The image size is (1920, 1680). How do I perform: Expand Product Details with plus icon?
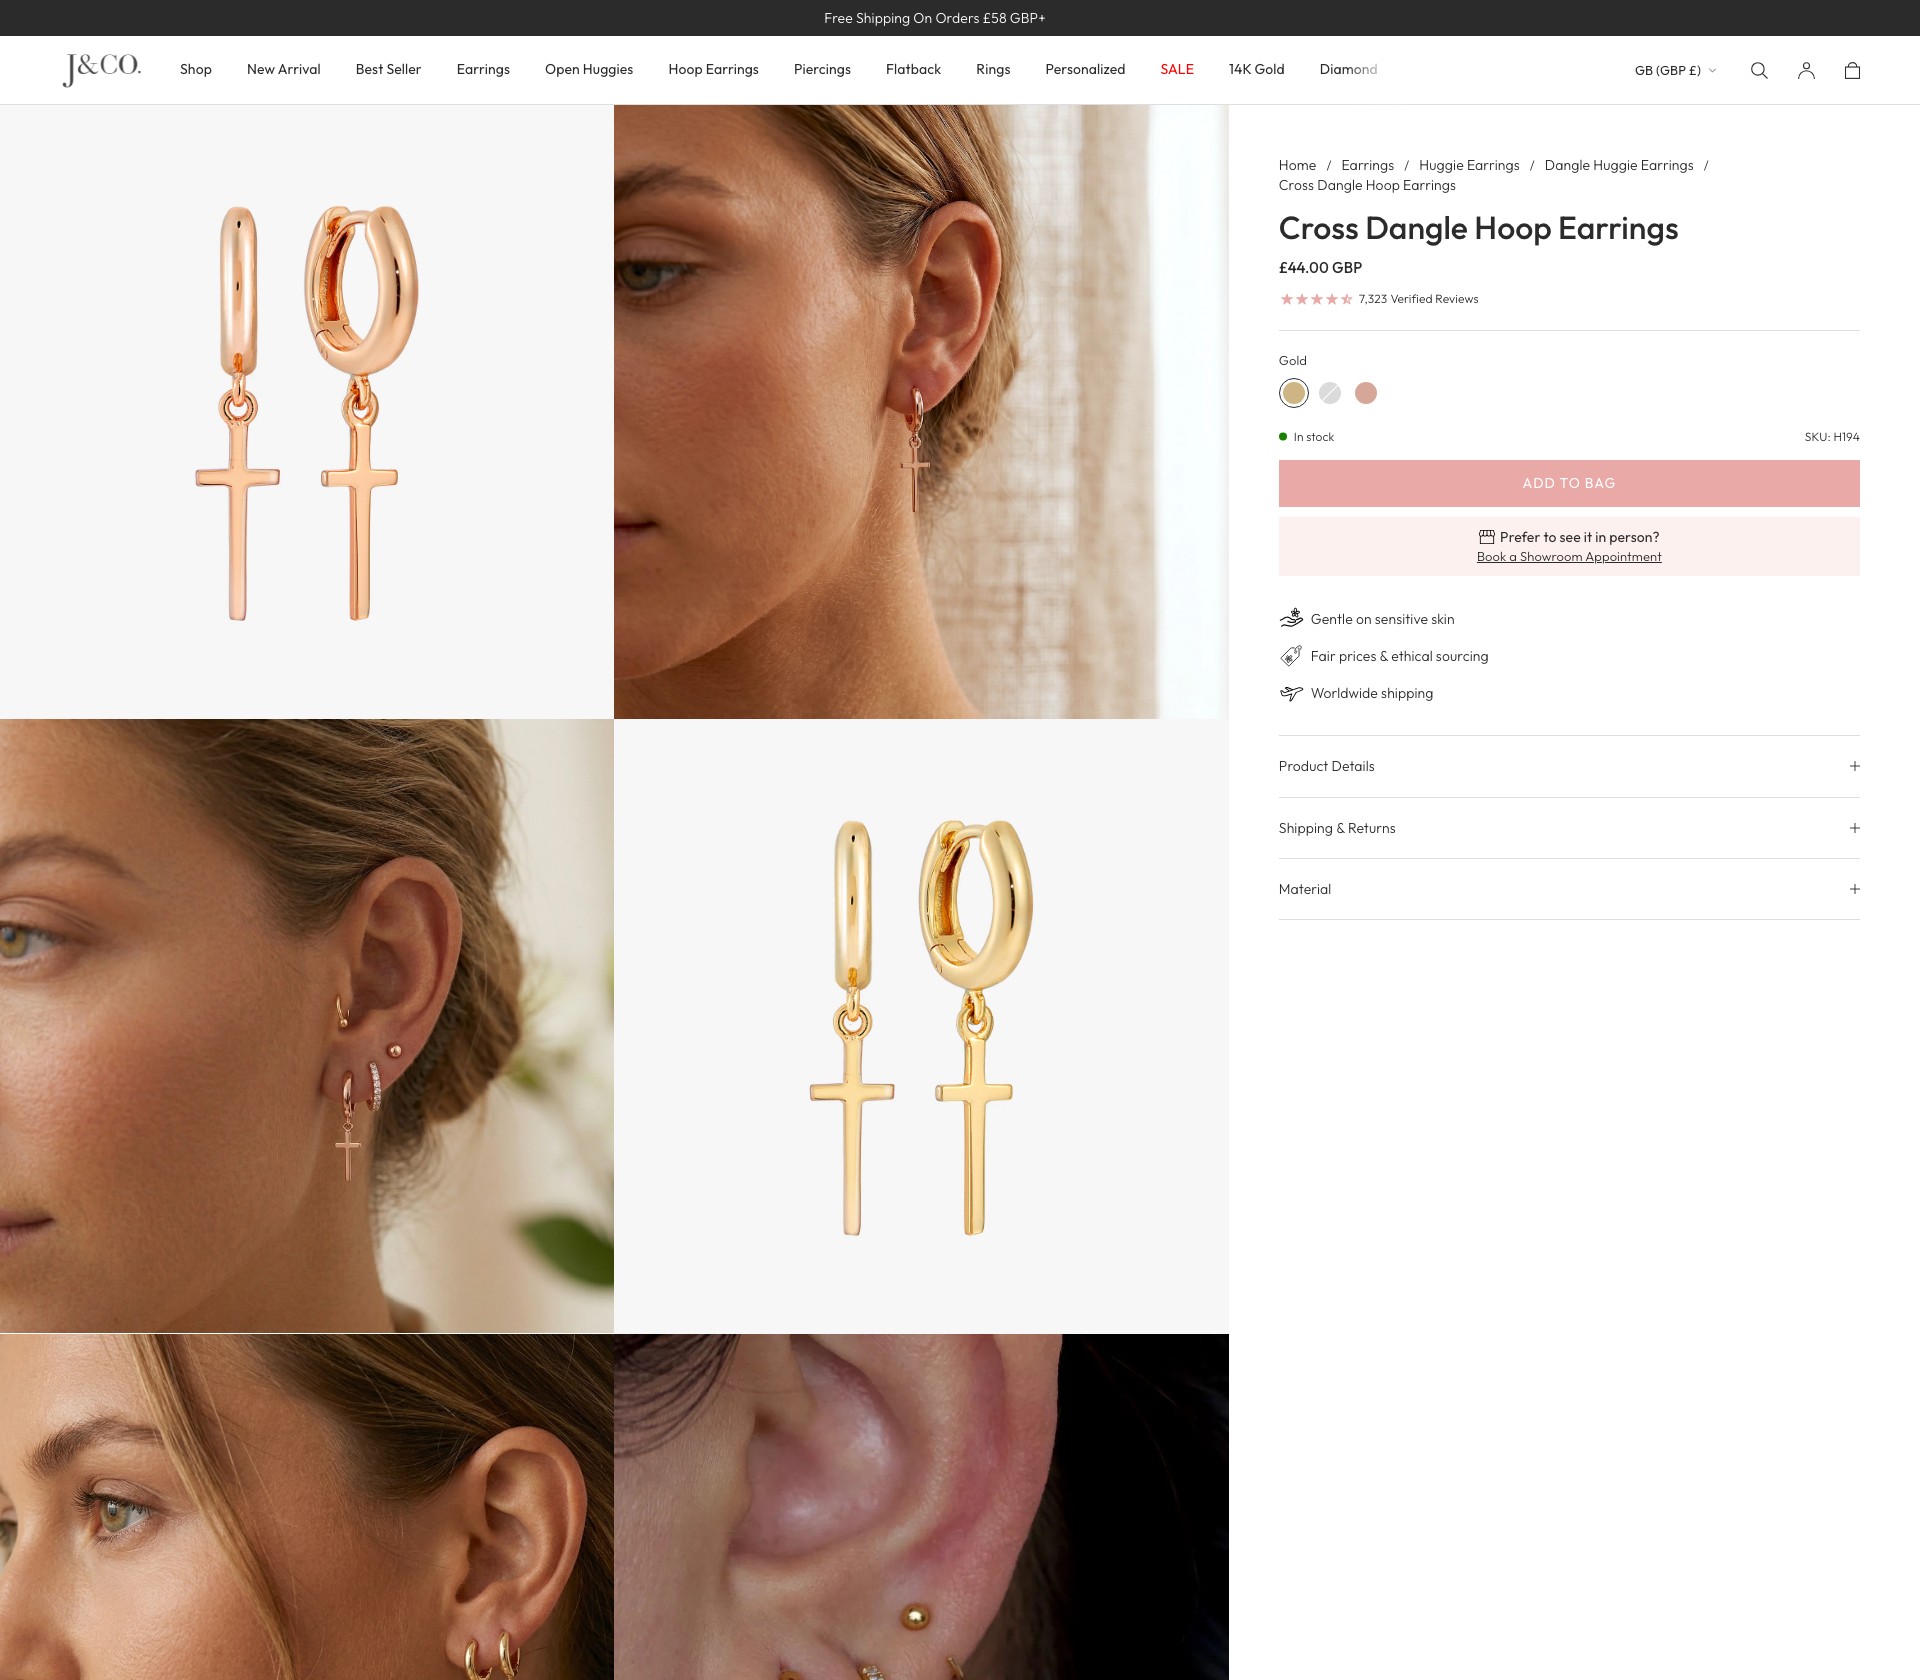tap(1854, 766)
